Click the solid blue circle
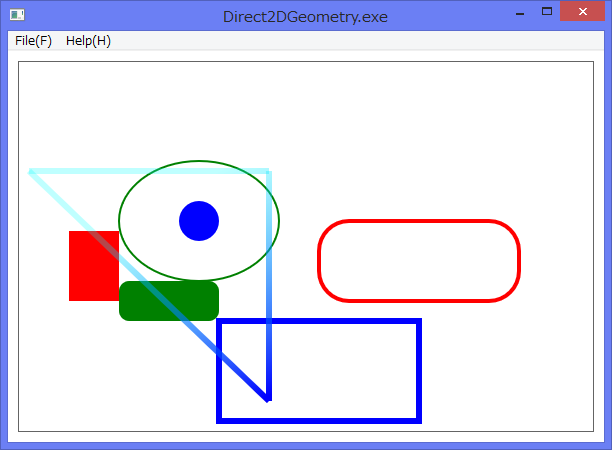The width and height of the screenshot is (612, 450). 199,221
